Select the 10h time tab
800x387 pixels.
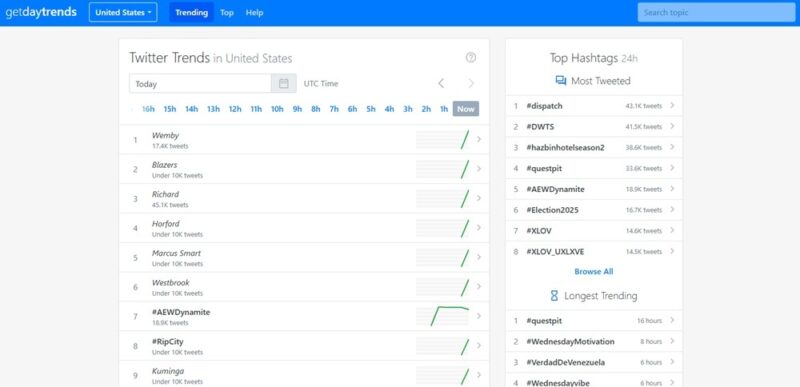tap(277, 109)
